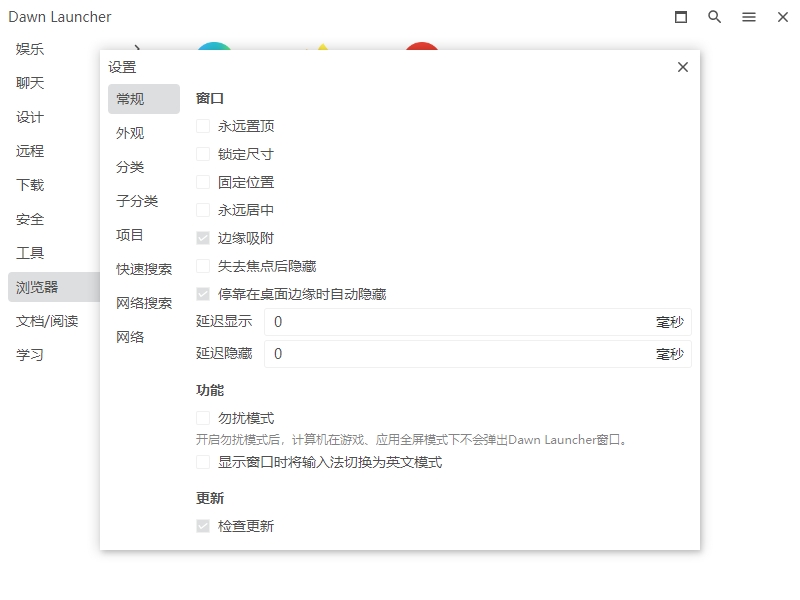Select the 网络搜索 settings tab
The image size is (800, 600).
(143, 303)
